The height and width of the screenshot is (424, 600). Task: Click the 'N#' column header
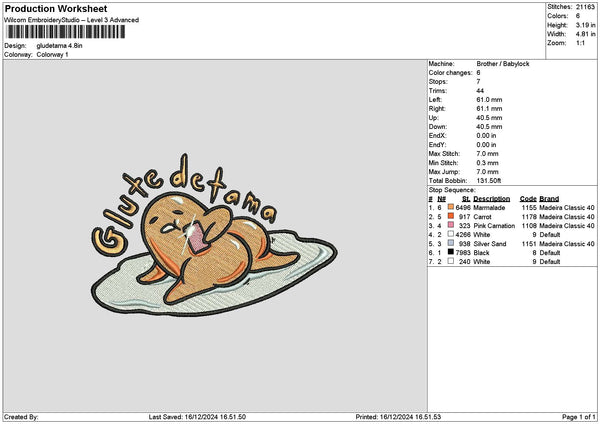(442, 199)
